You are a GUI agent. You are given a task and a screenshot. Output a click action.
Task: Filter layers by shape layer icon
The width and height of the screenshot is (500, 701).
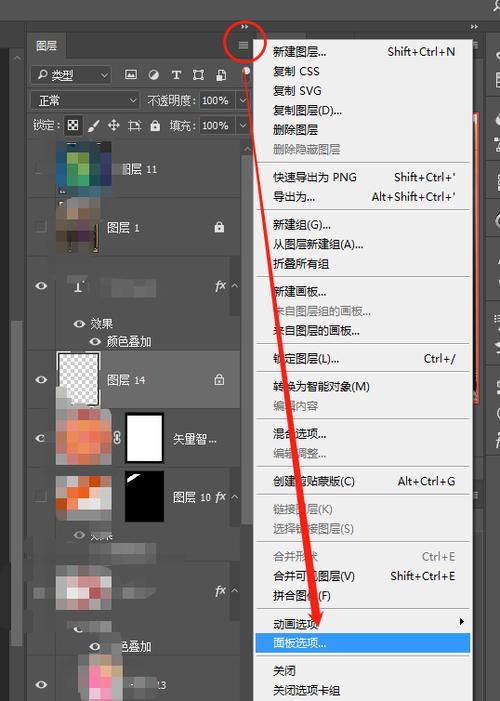click(198, 75)
